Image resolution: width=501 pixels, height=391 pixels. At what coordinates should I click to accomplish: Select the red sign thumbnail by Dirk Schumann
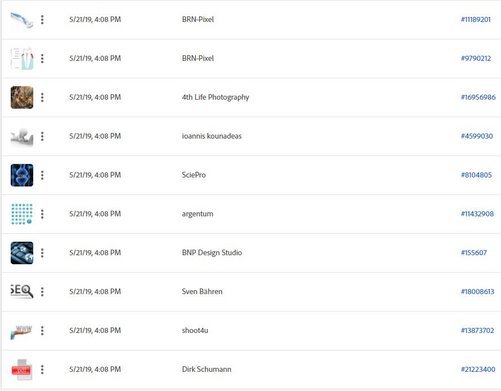click(22, 369)
